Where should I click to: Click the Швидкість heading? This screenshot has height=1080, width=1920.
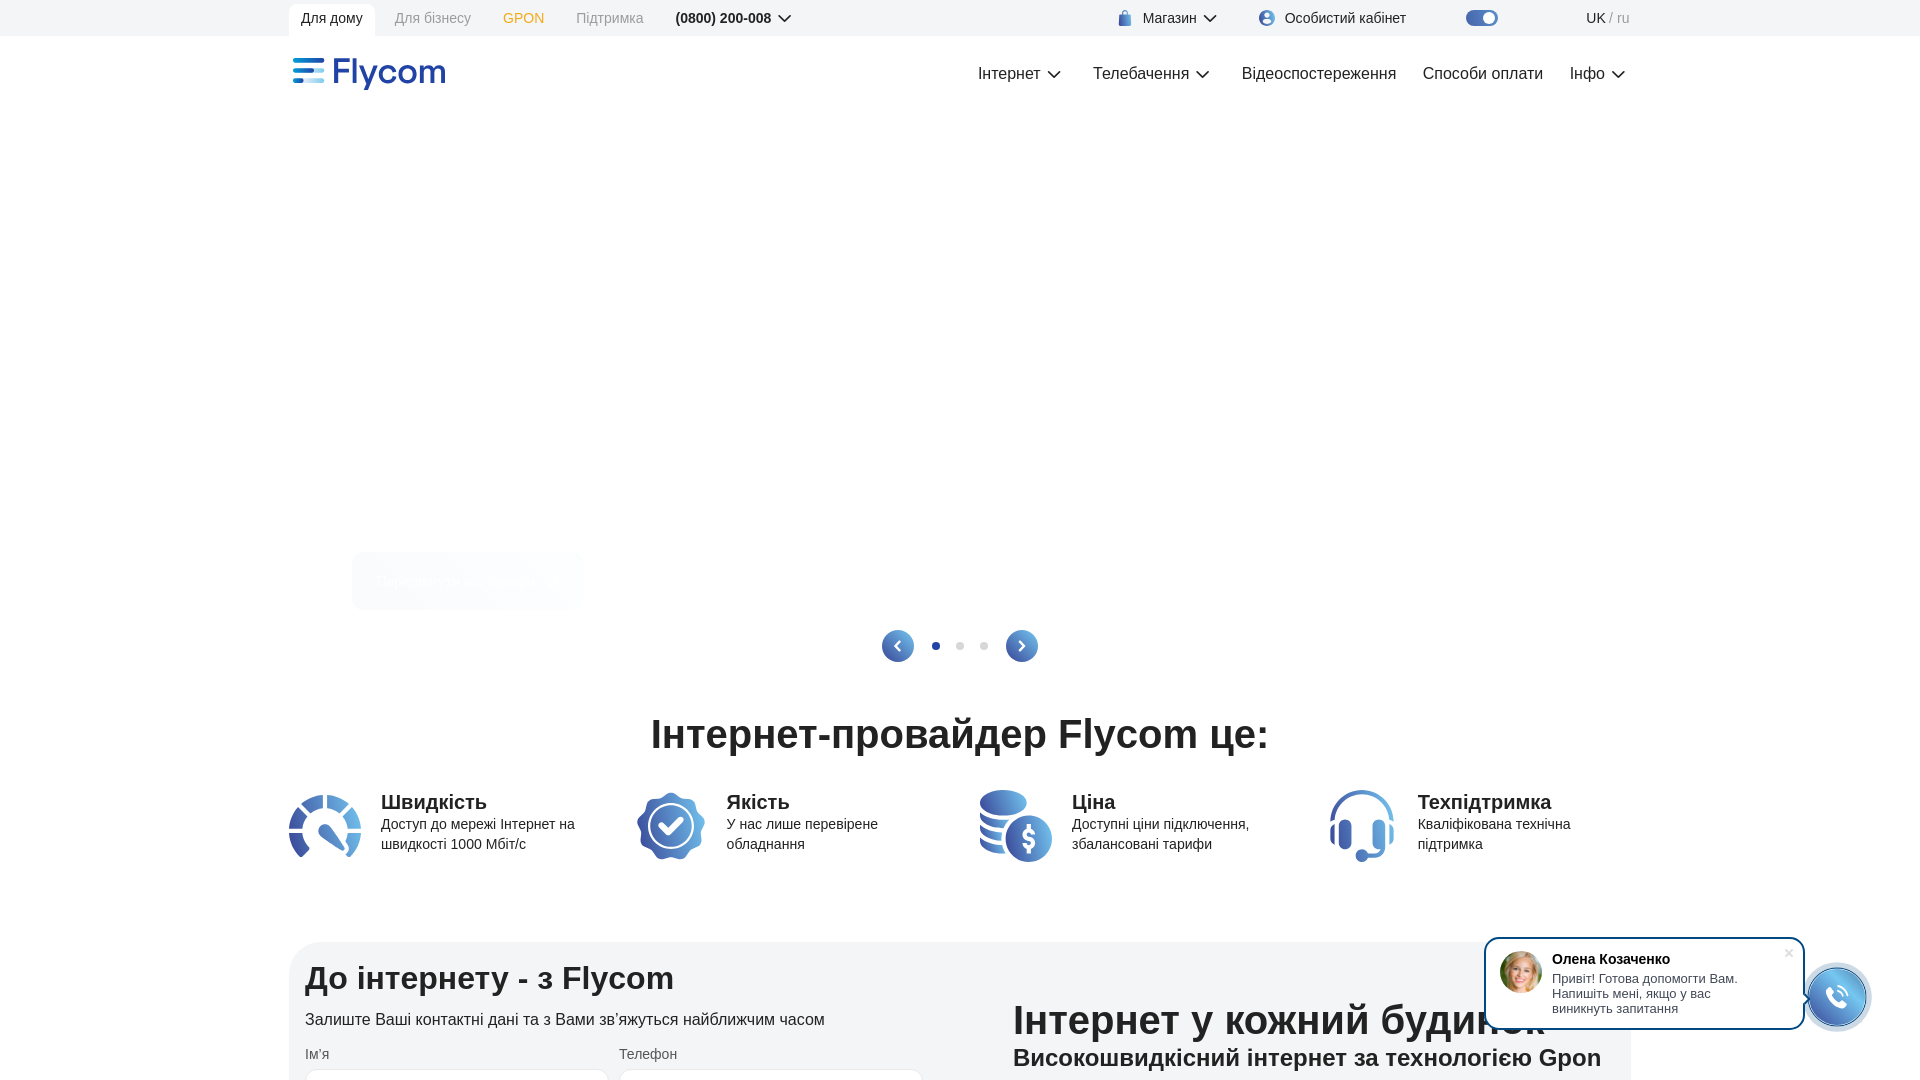point(434,802)
